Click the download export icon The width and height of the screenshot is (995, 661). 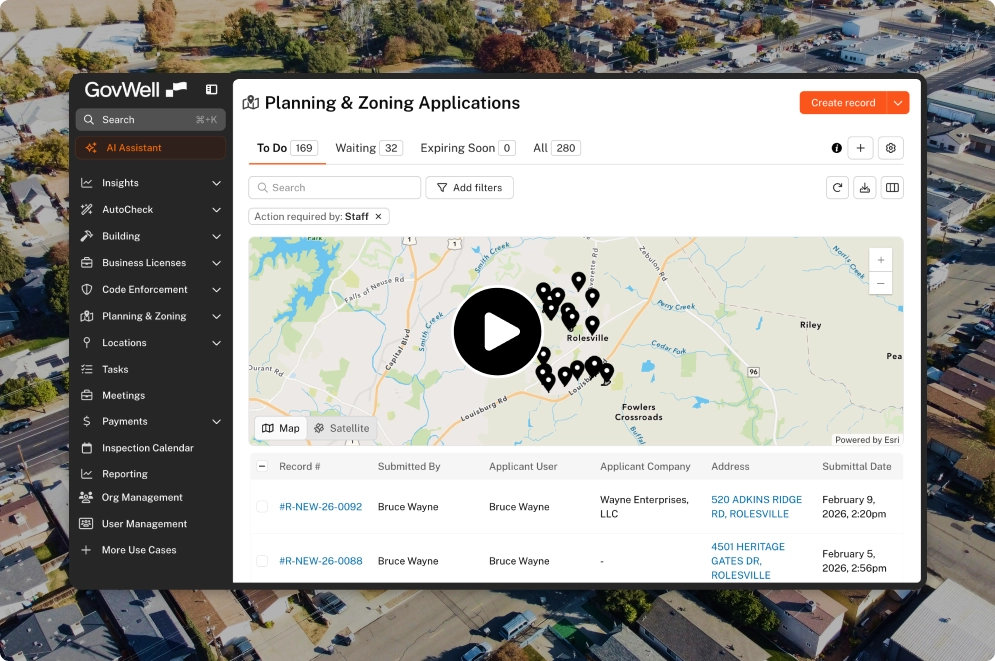[x=865, y=188]
